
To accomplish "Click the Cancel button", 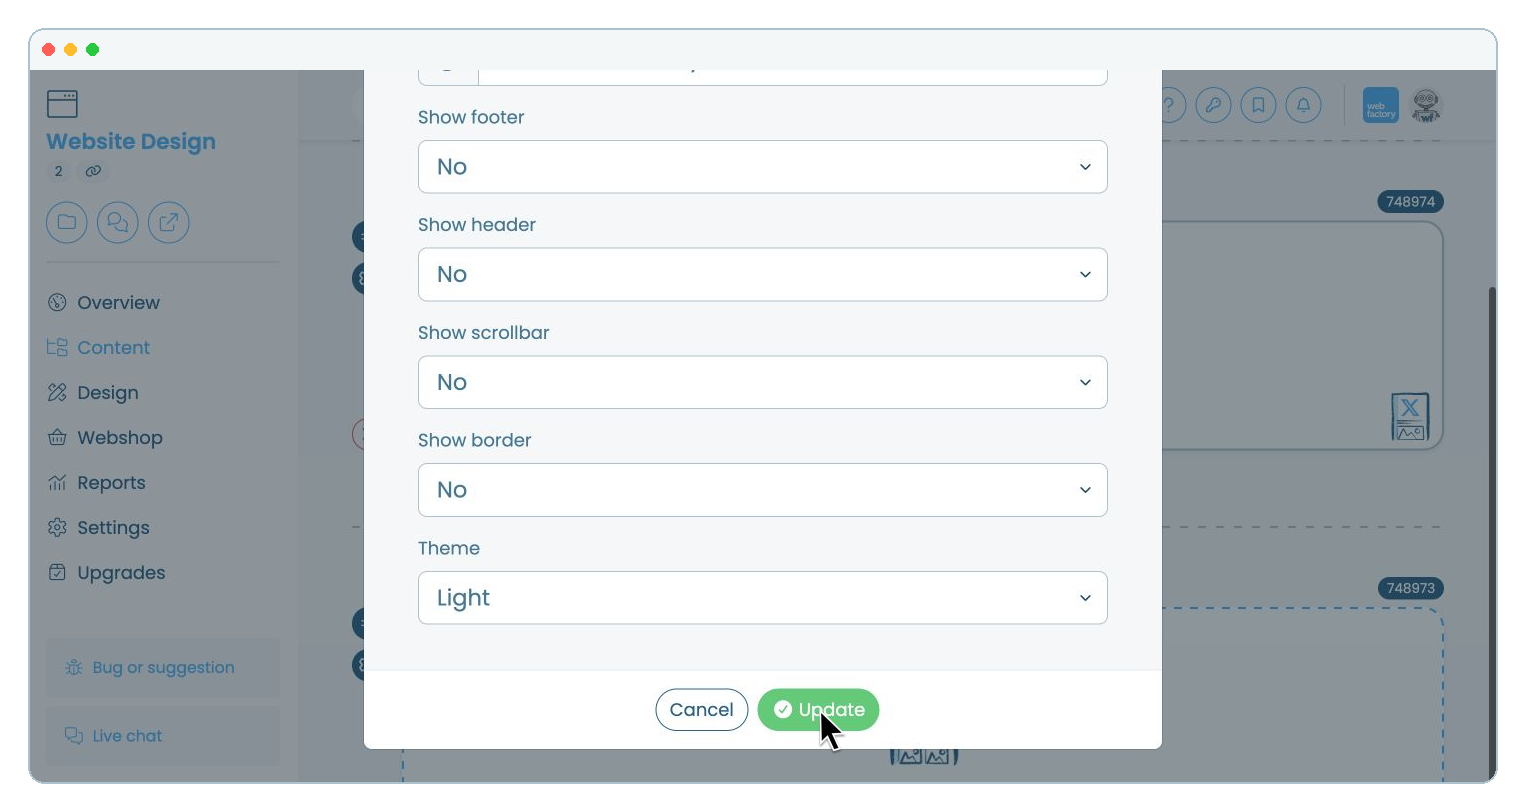I will [701, 710].
